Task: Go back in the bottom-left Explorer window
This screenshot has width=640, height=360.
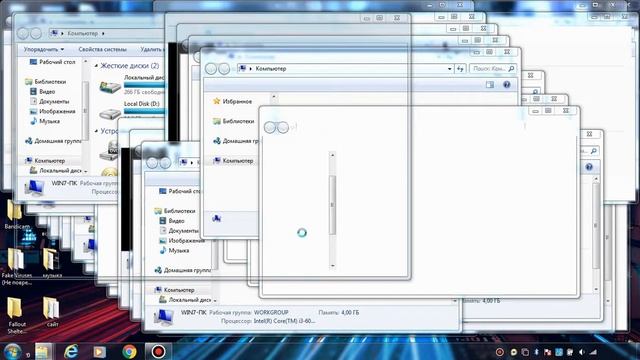Action: coord(152,162)
